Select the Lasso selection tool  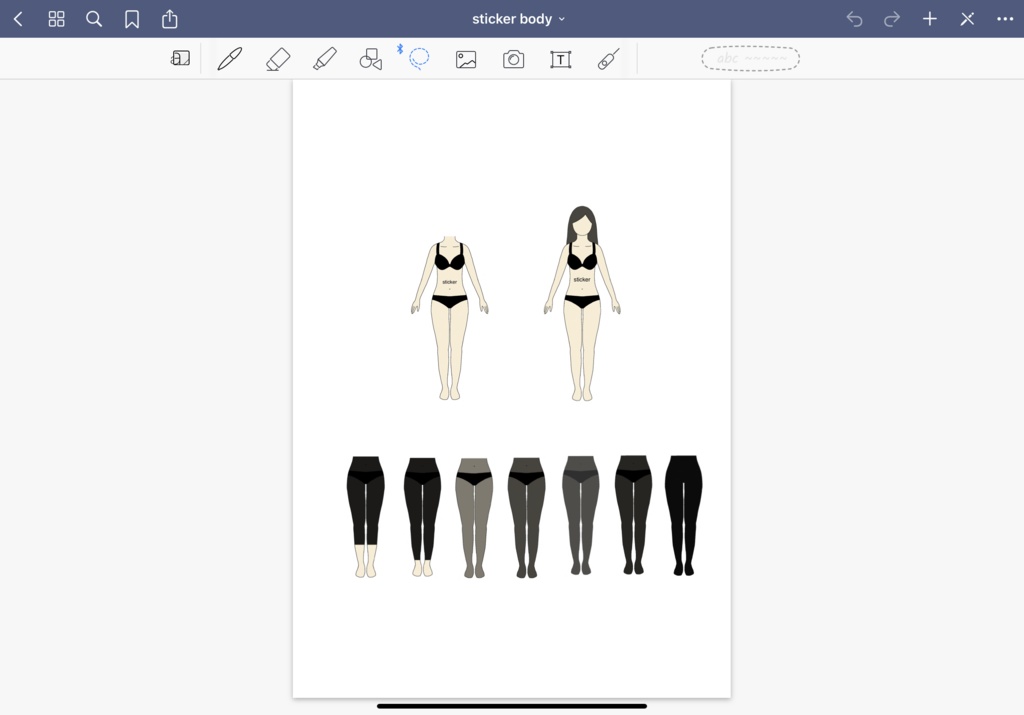click(x=419, y=58)
